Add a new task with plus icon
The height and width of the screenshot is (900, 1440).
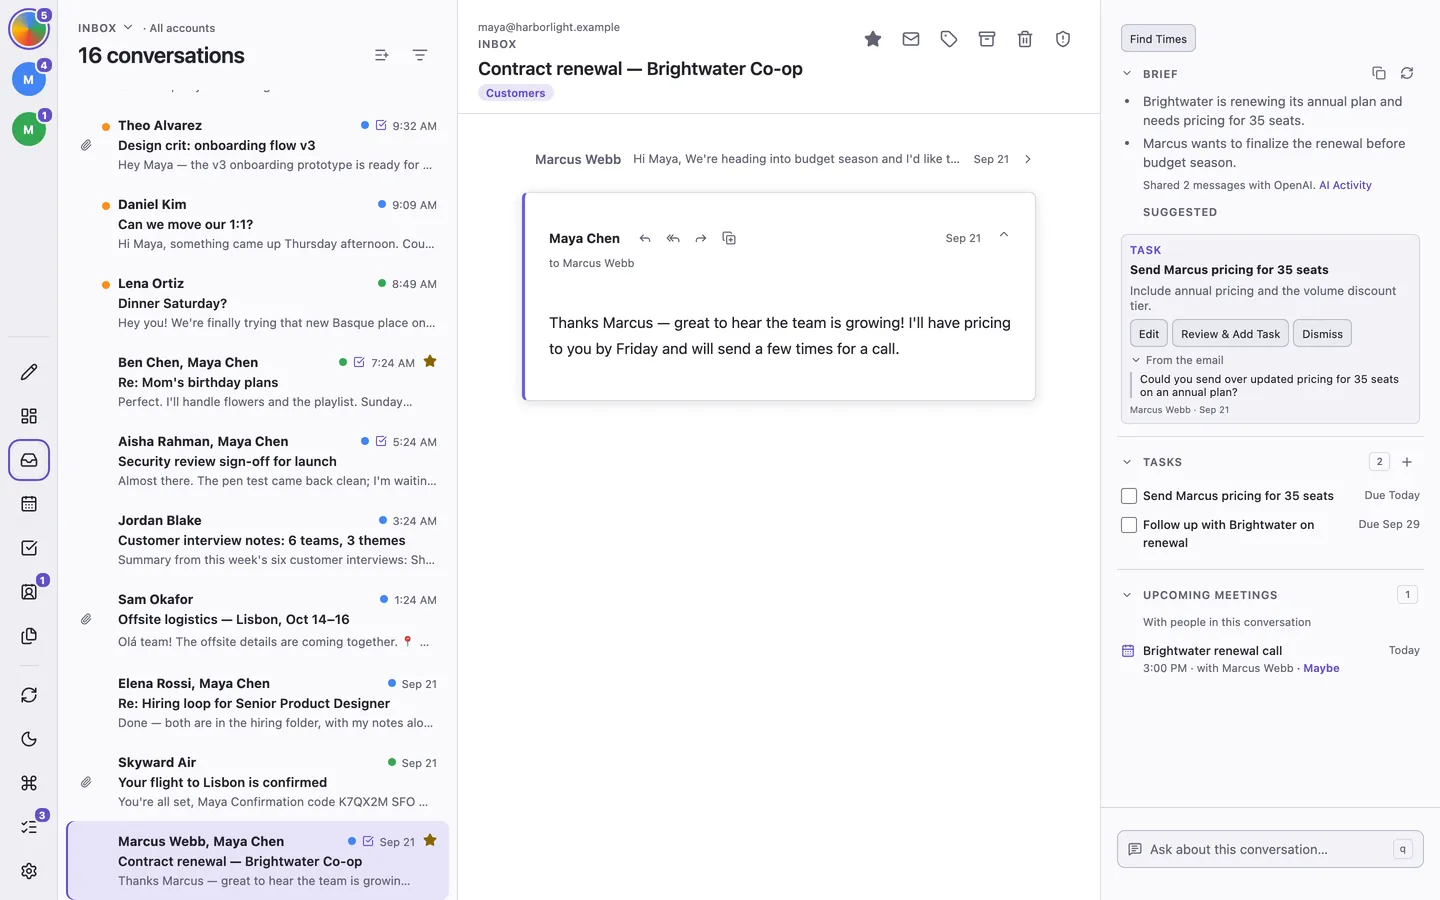pyautogui.click(x=1407, y=462)
